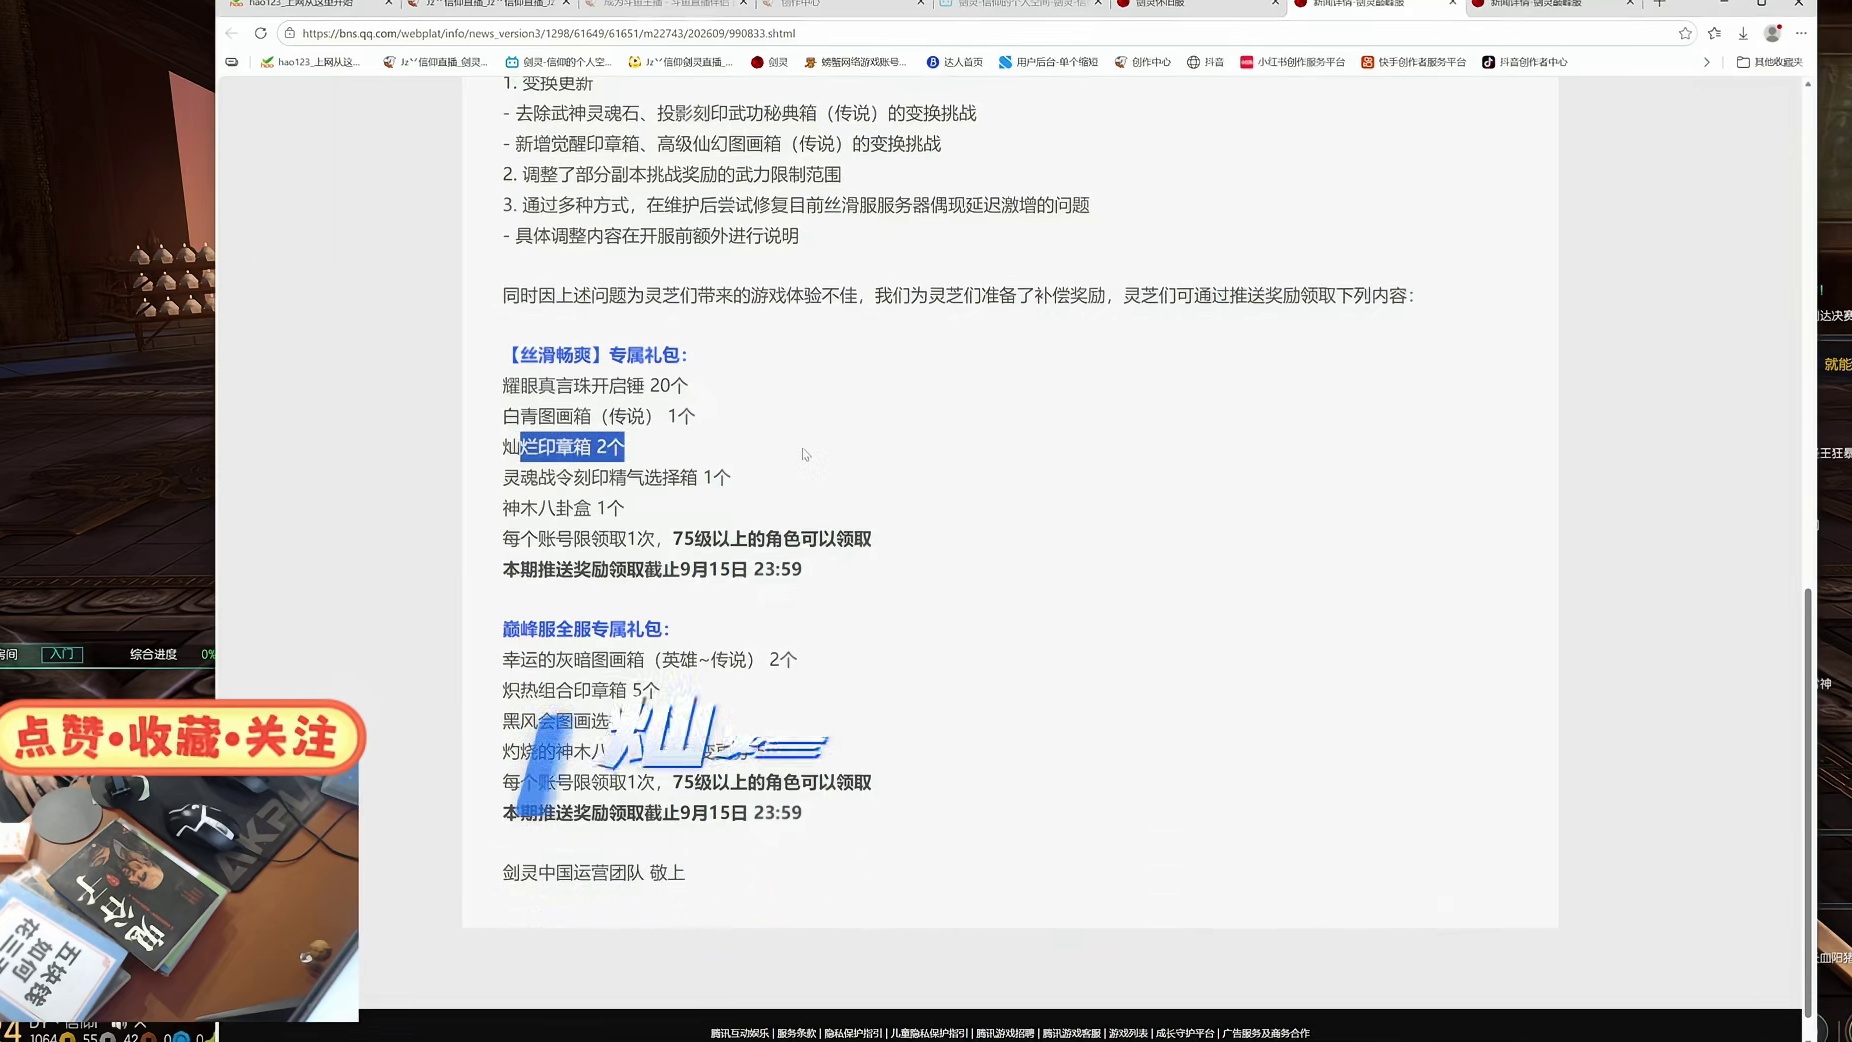Open the favorites list icon
Screen dimensions: 1852x1042
[1714, 33]
